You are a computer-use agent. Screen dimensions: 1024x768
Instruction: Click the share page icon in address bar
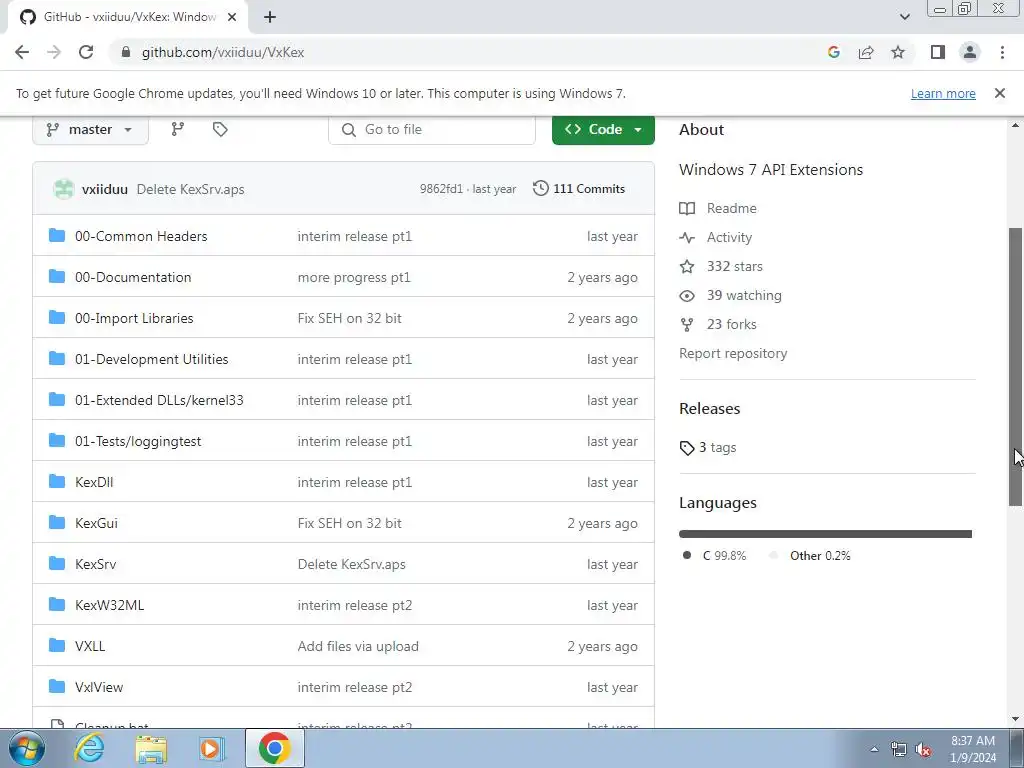pyautogui.click(x=866, y=52)
